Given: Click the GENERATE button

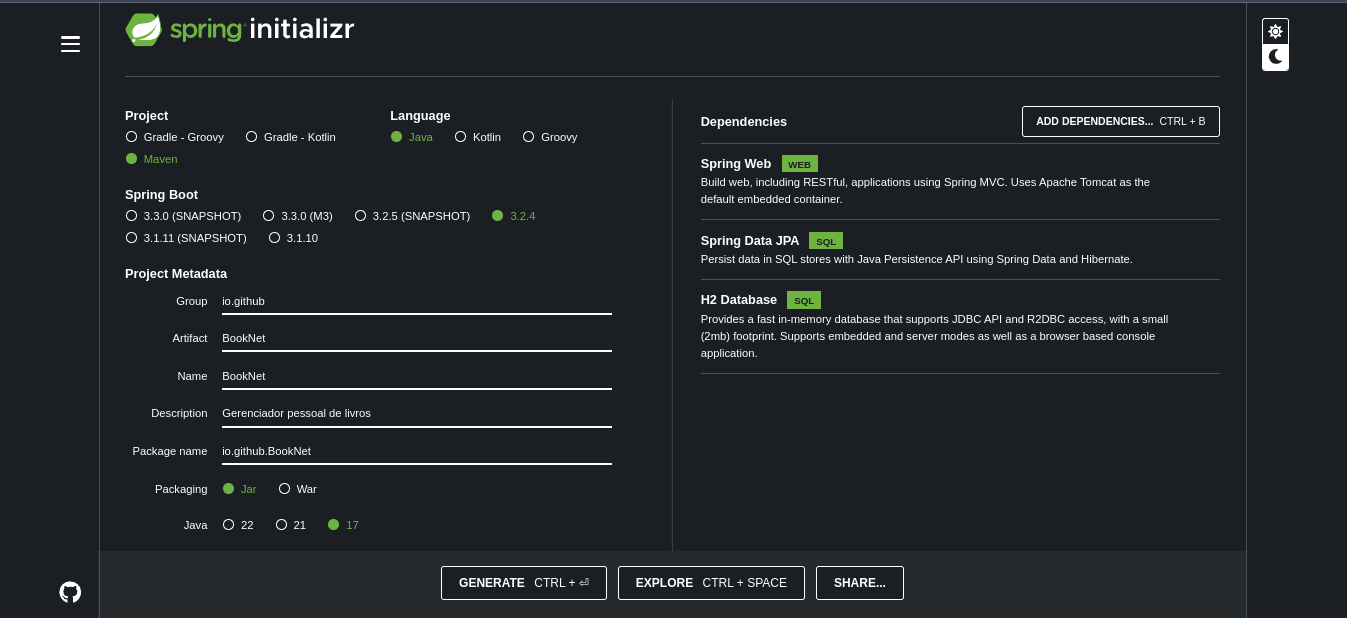Looking at the screenshot, I should click(x=523, y=583).
